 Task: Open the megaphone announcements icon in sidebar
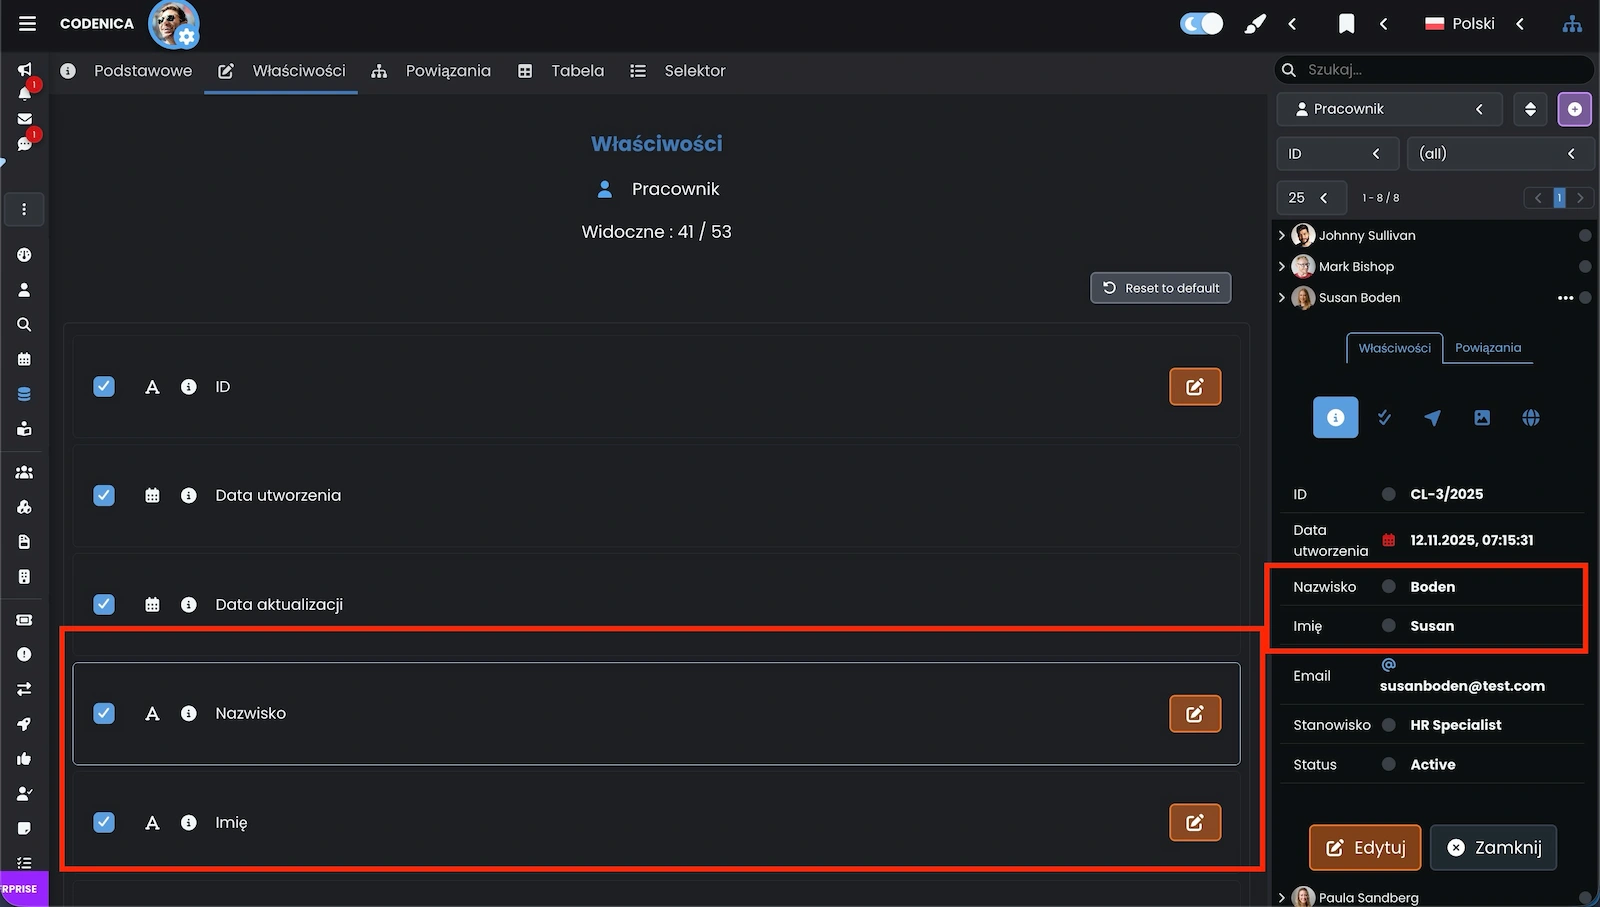pyautogui.click(x=24, y=69)
